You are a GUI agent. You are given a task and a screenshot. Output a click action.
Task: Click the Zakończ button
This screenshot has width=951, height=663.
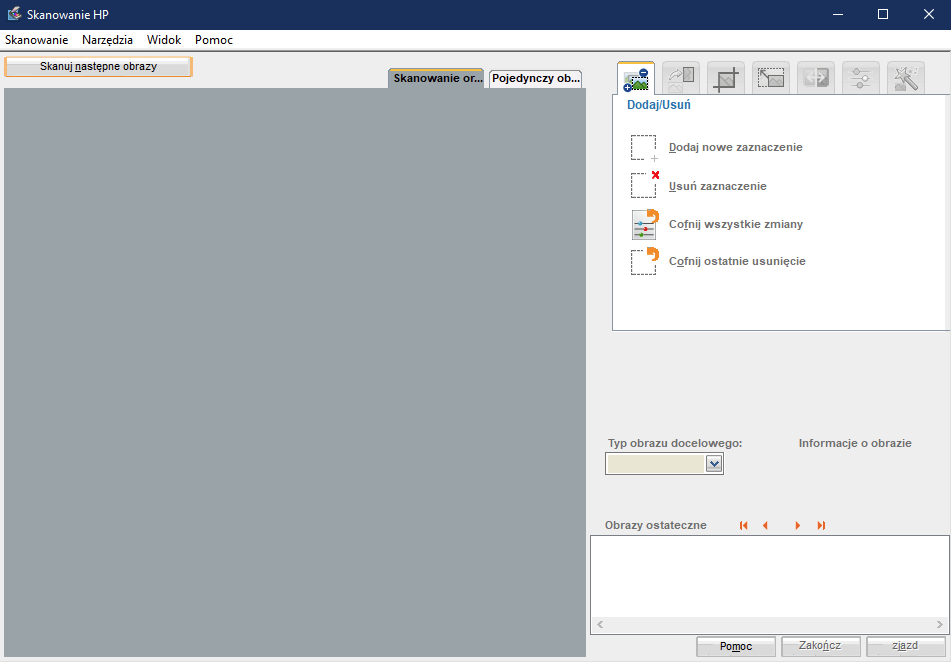click(x=820, y=646)
